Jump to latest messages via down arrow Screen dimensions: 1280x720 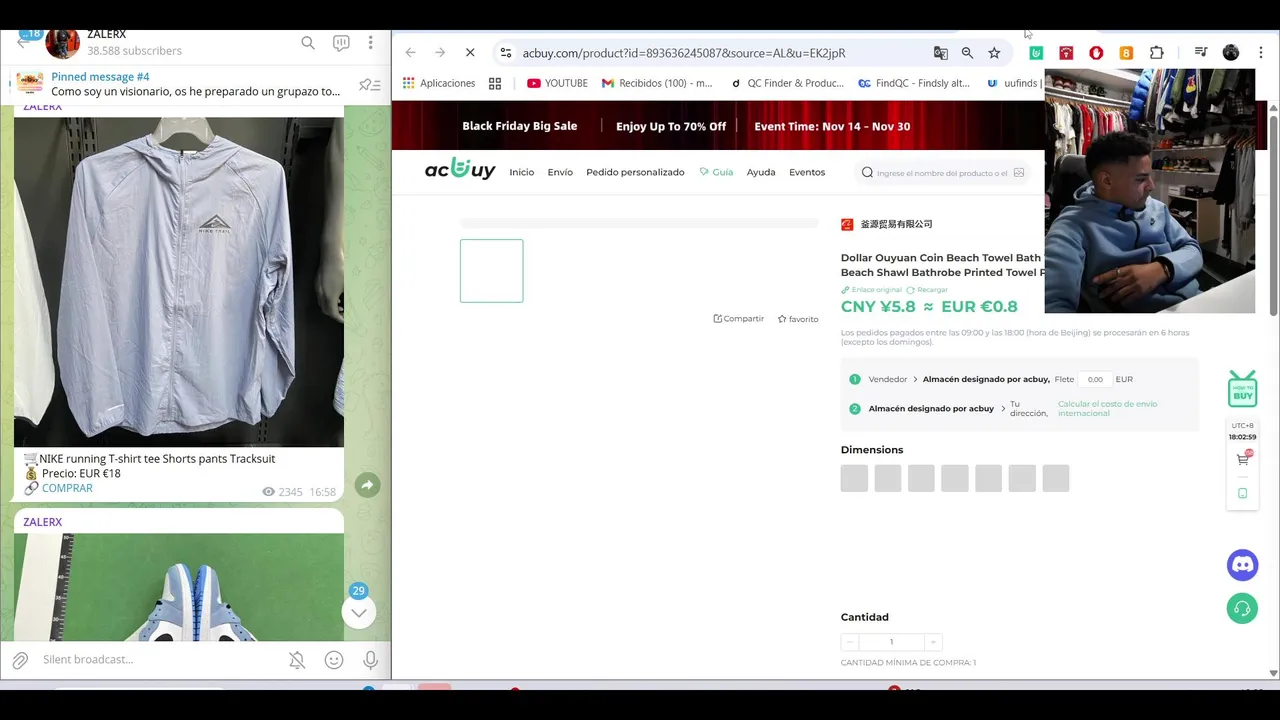tap(358, 612)
